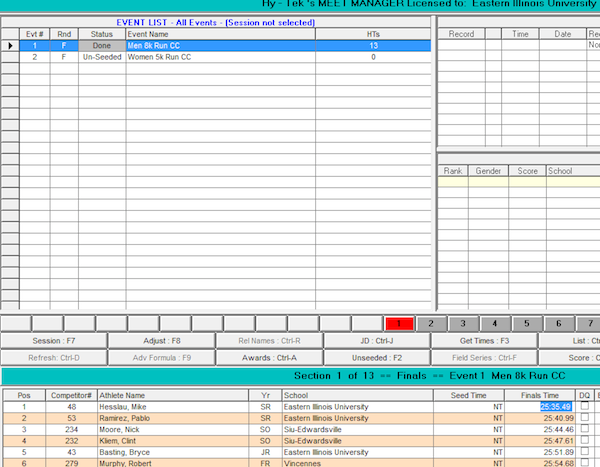
Task: Toggle DQ checkbox for Moore, Nick
Action: click(584, 428)
